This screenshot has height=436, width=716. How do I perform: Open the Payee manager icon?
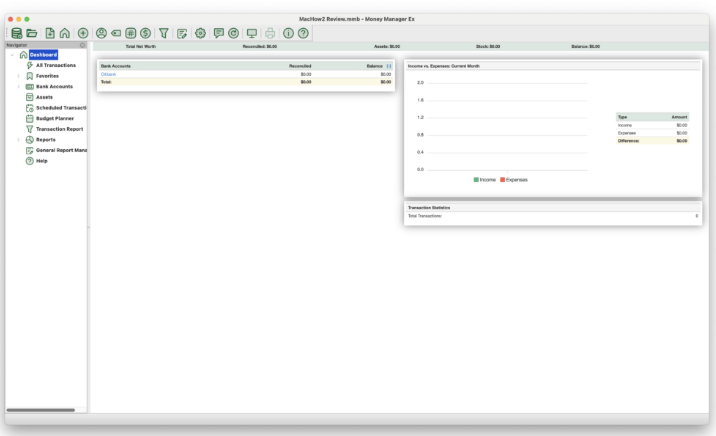pos(101,33)
